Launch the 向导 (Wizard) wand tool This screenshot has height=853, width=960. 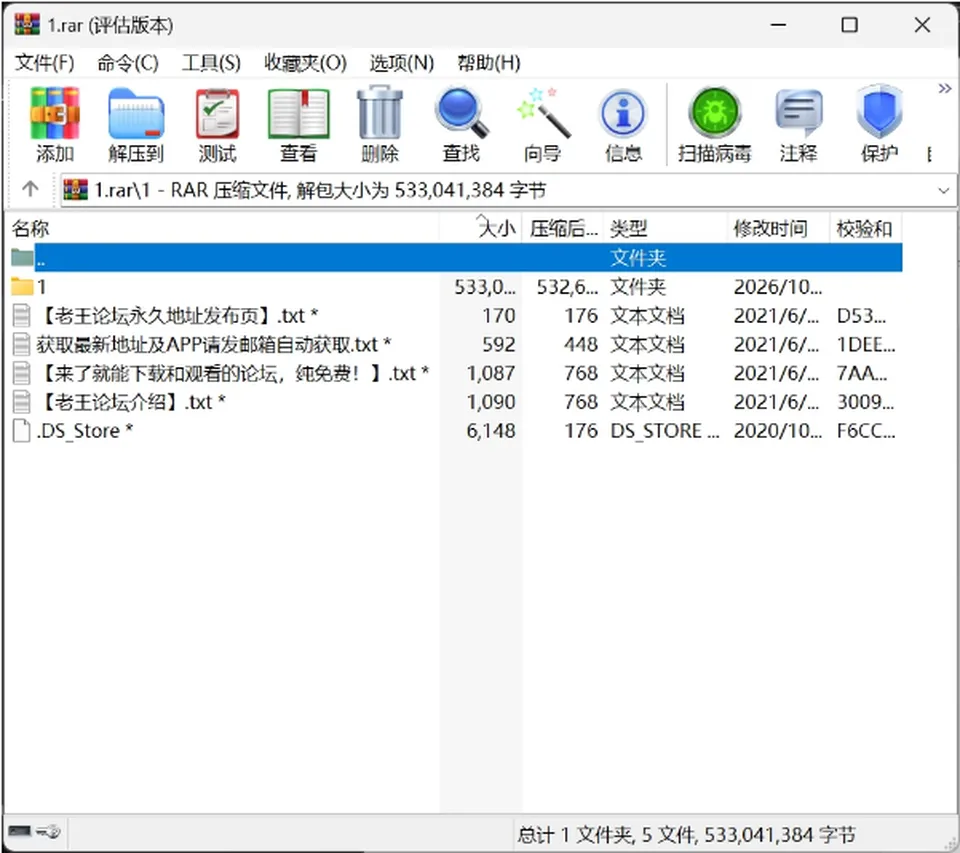tap(542, 125)
